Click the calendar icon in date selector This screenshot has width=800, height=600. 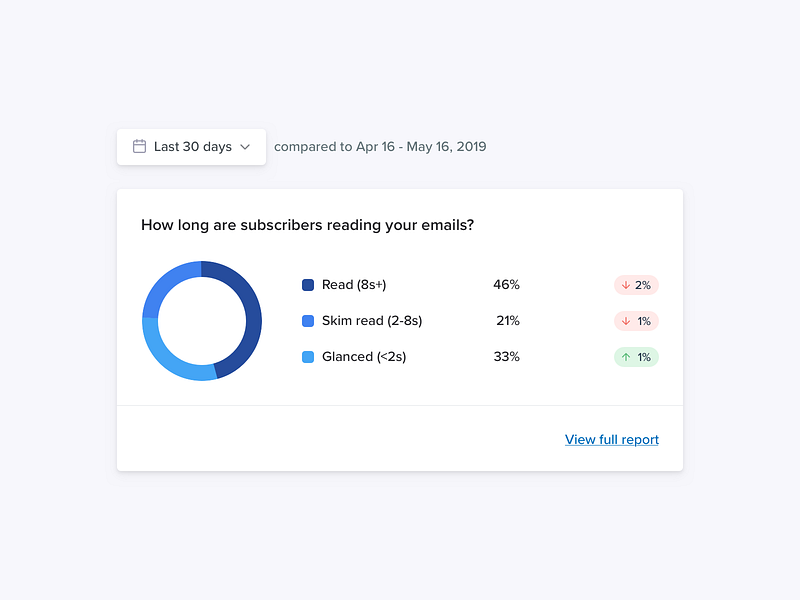[139, 146]
